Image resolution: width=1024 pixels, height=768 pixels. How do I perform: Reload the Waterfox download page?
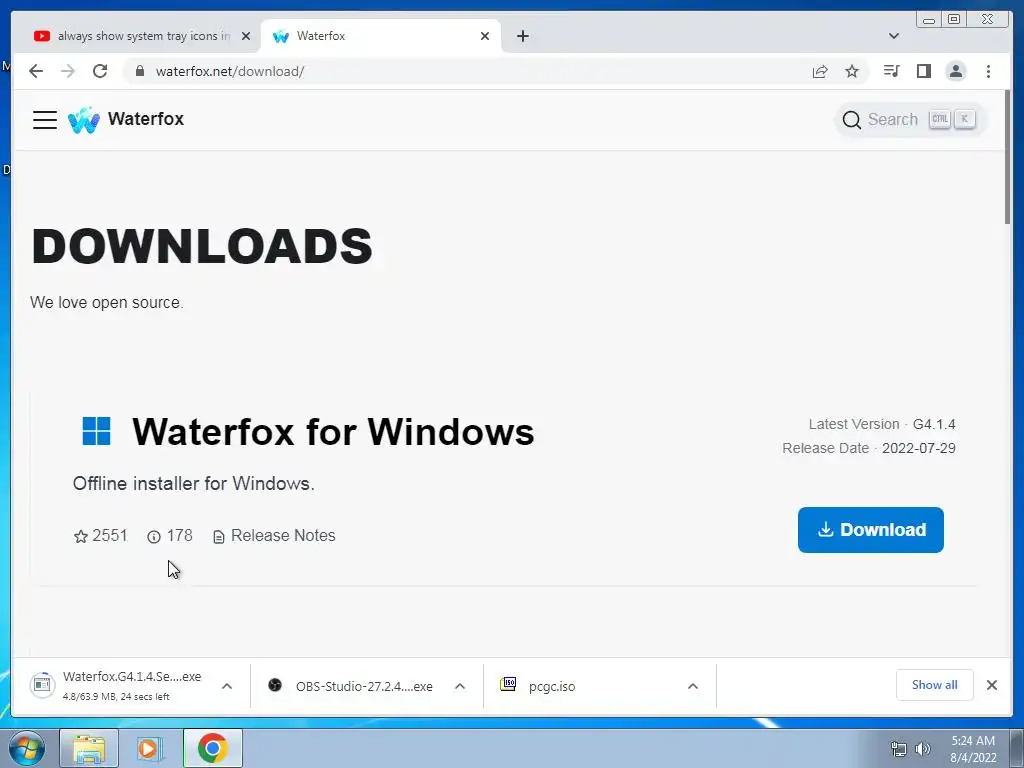100,71
